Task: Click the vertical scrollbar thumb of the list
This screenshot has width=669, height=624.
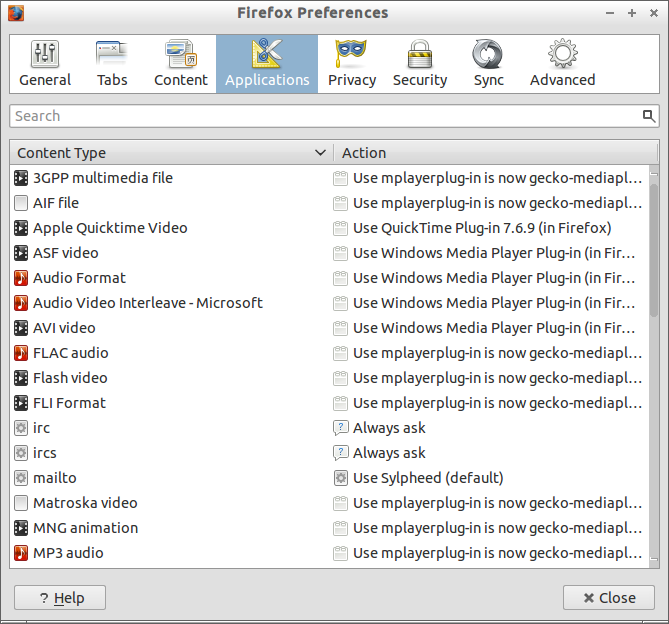Action: (654, 250)
